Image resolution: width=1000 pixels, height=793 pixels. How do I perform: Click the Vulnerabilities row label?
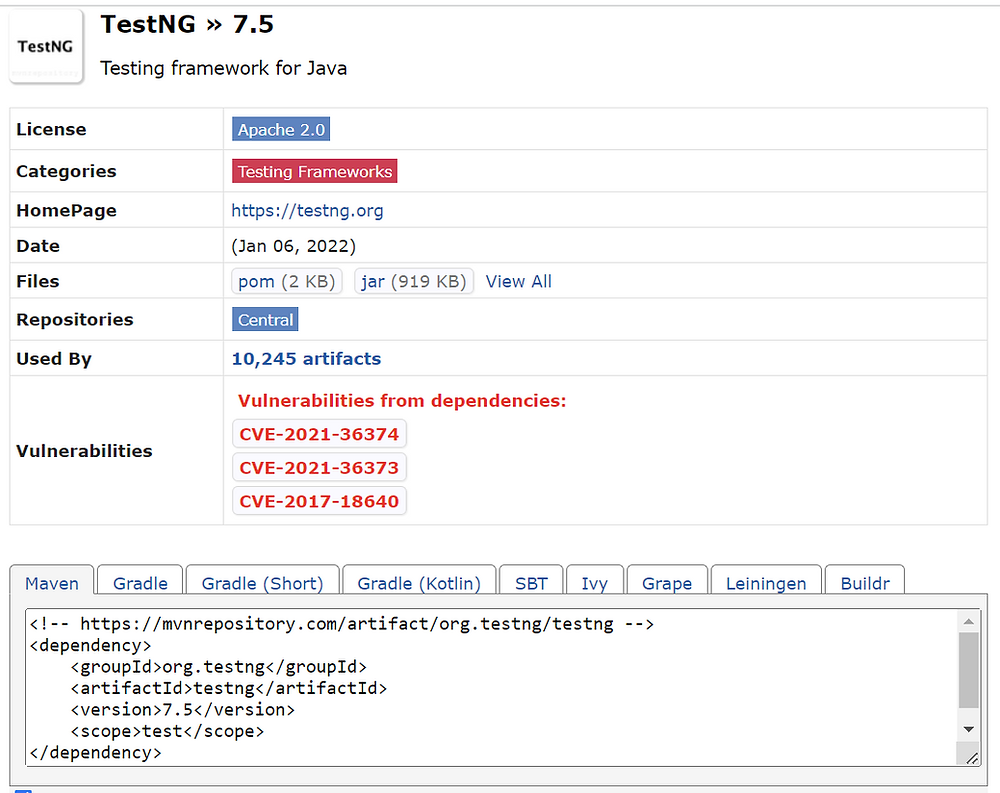tap(84, 451)
